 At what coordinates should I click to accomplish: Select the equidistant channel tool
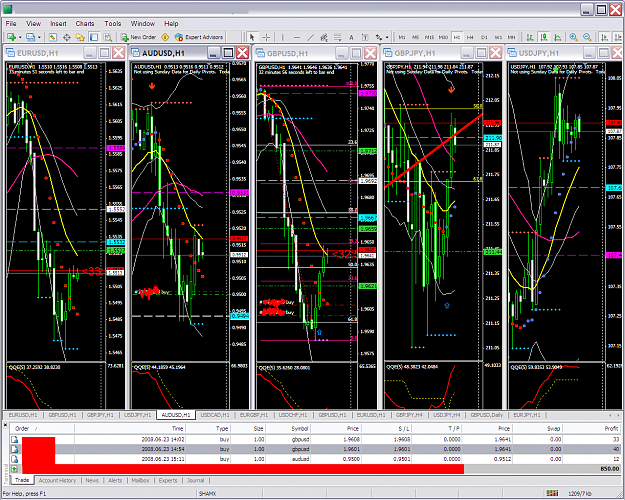point(324,37)
